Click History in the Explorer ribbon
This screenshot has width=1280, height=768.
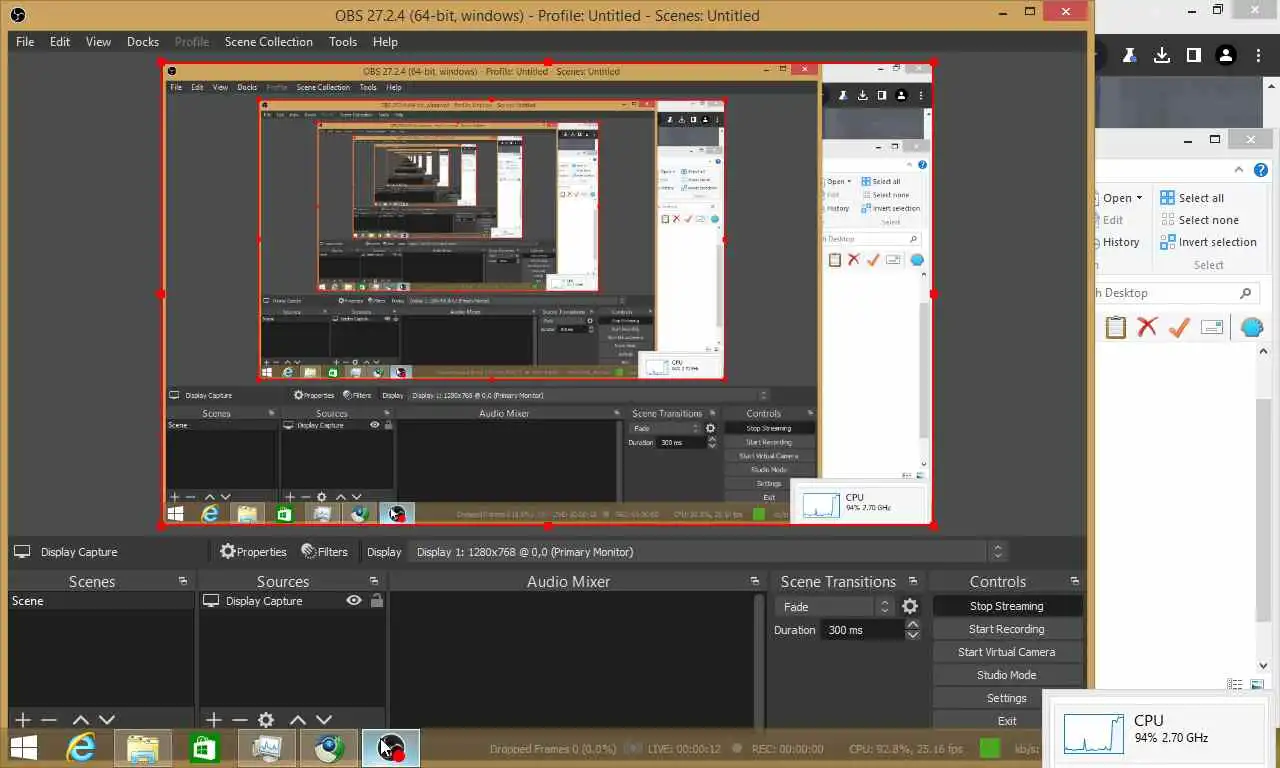click(1120, 242)
